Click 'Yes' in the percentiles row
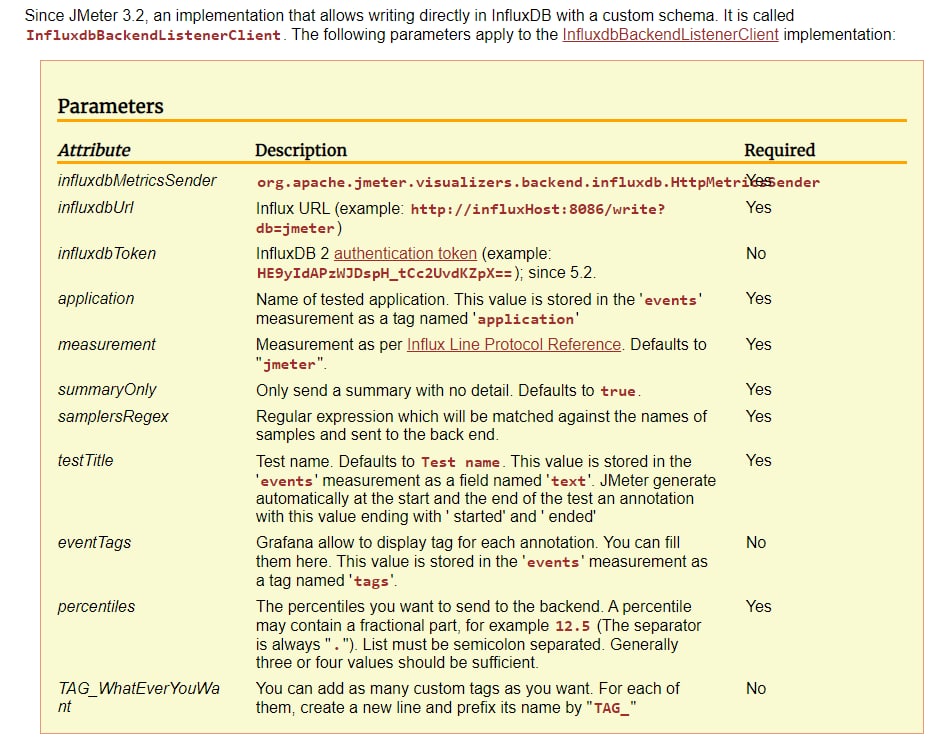 point(759,606)
